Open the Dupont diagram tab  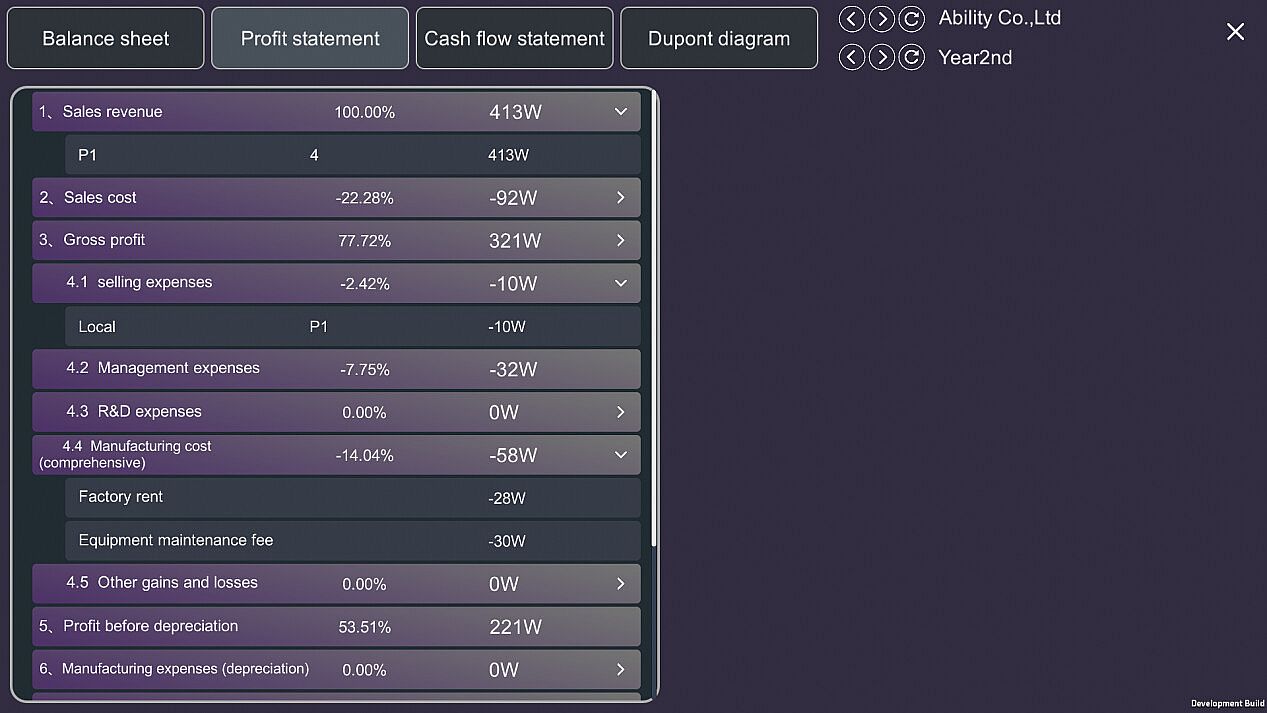coord(719,39)
